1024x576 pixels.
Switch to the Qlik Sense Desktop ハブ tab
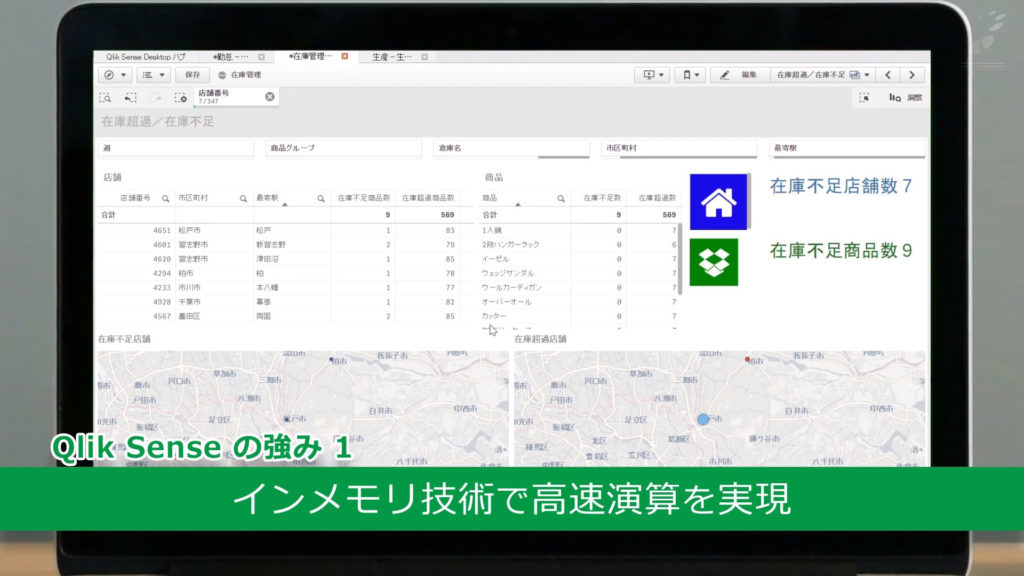pos(146,57)
